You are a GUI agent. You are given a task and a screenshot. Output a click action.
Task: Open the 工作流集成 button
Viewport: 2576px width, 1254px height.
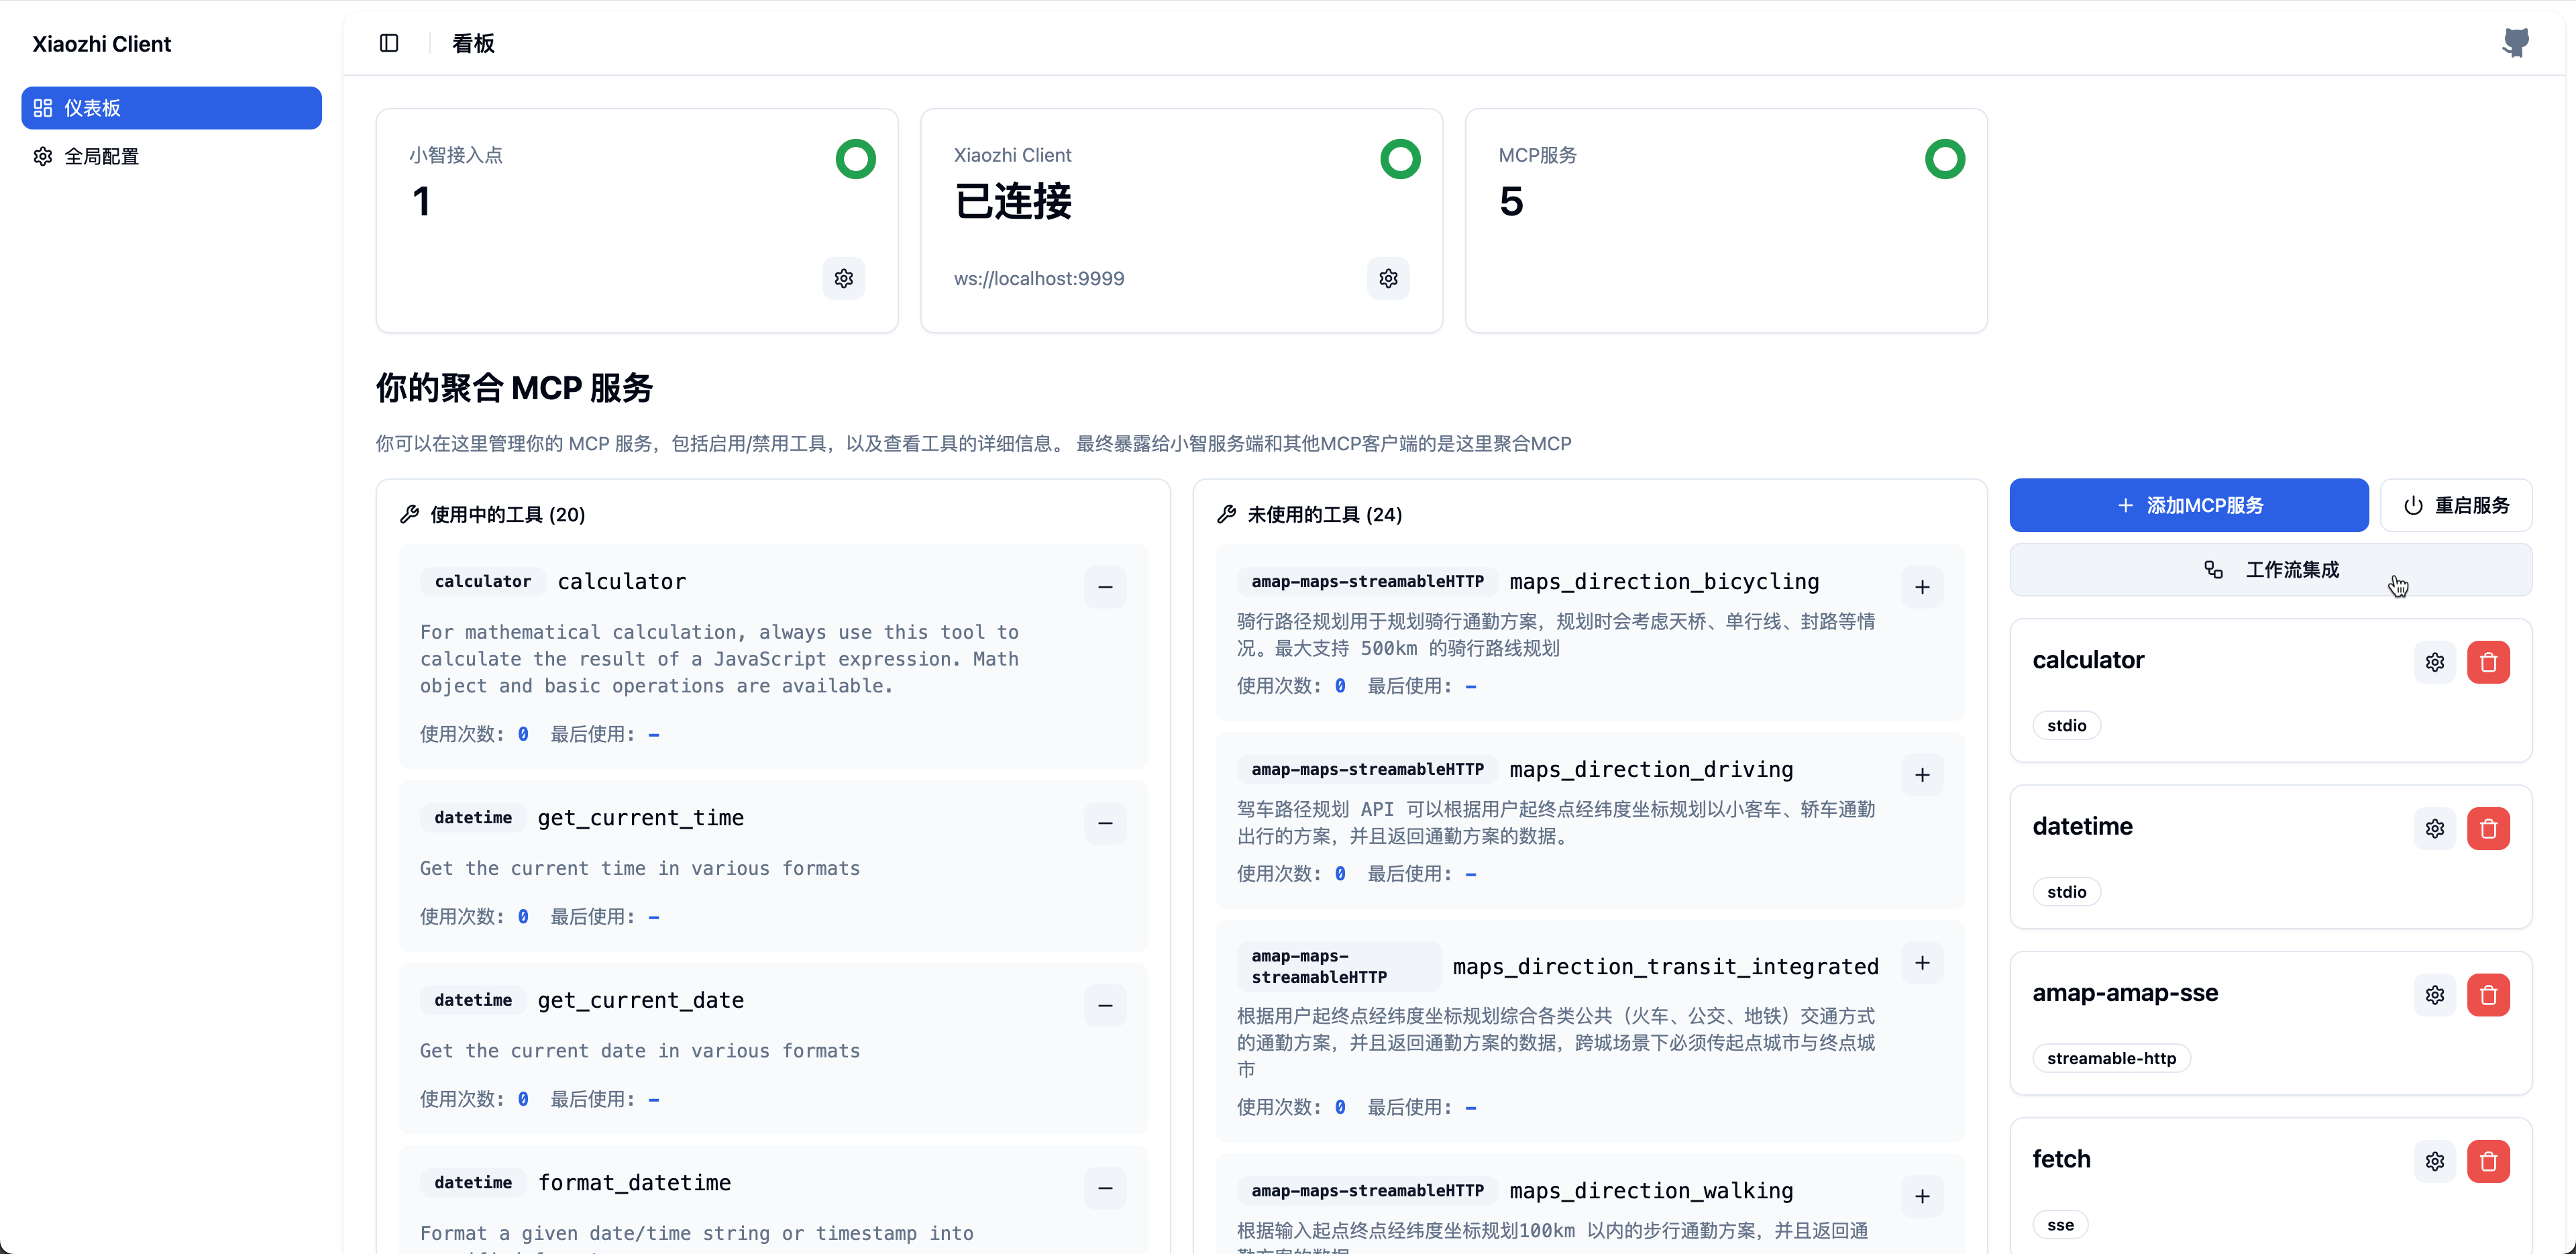[2270, 570]
